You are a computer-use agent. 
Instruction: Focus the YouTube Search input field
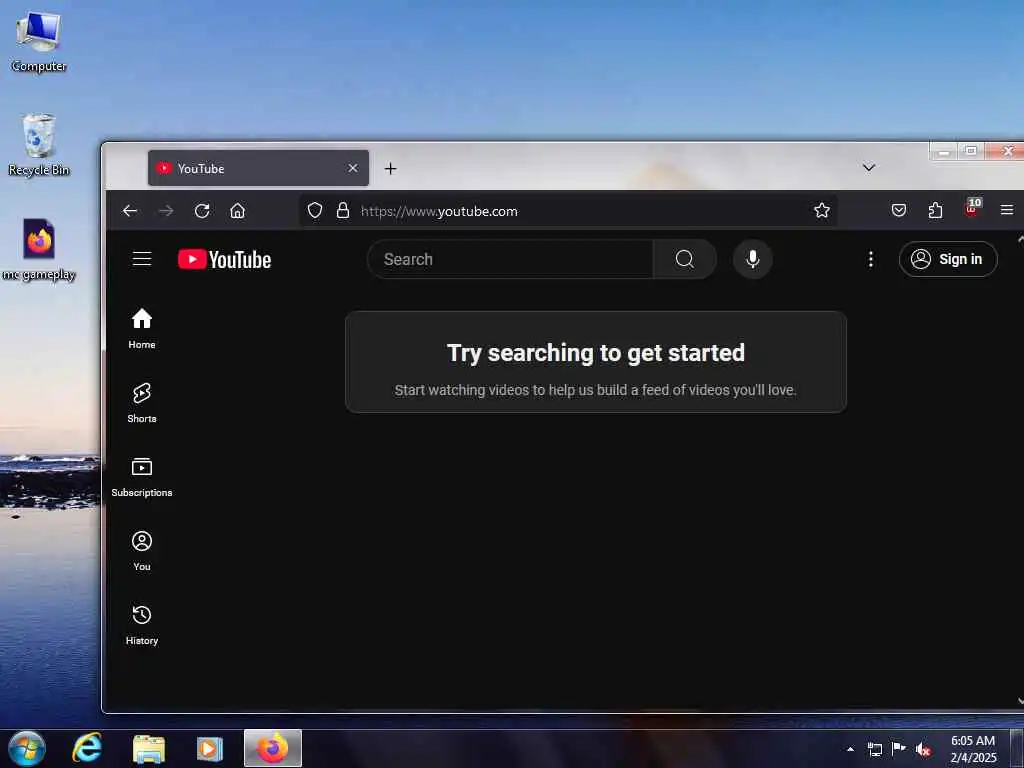pos(510,259)
